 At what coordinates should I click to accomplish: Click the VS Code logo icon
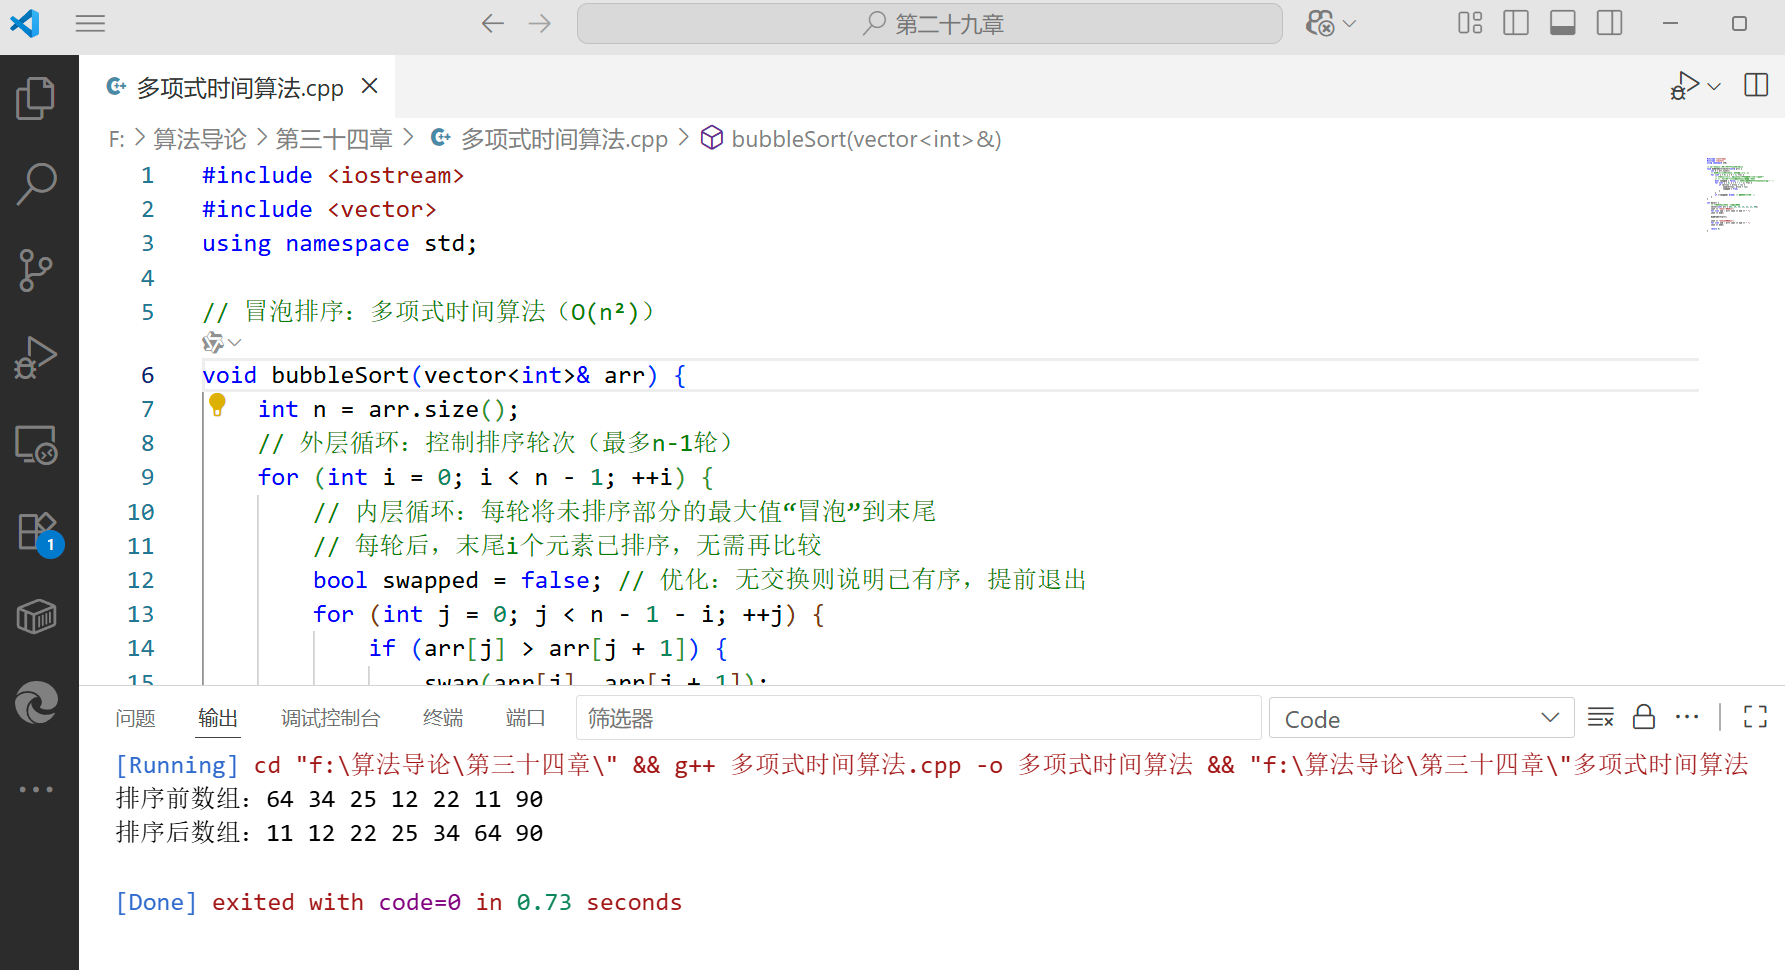click(x=24, y=23)
